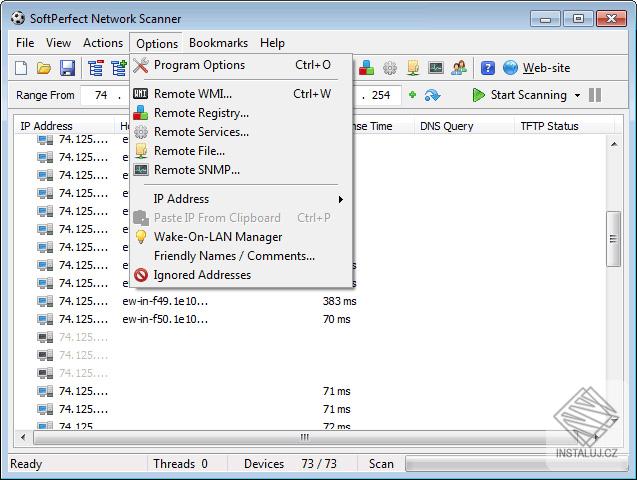Click the vertical scrollbar thumb
The height and width of the screenshot is (480, 637).
pos(613,239)
